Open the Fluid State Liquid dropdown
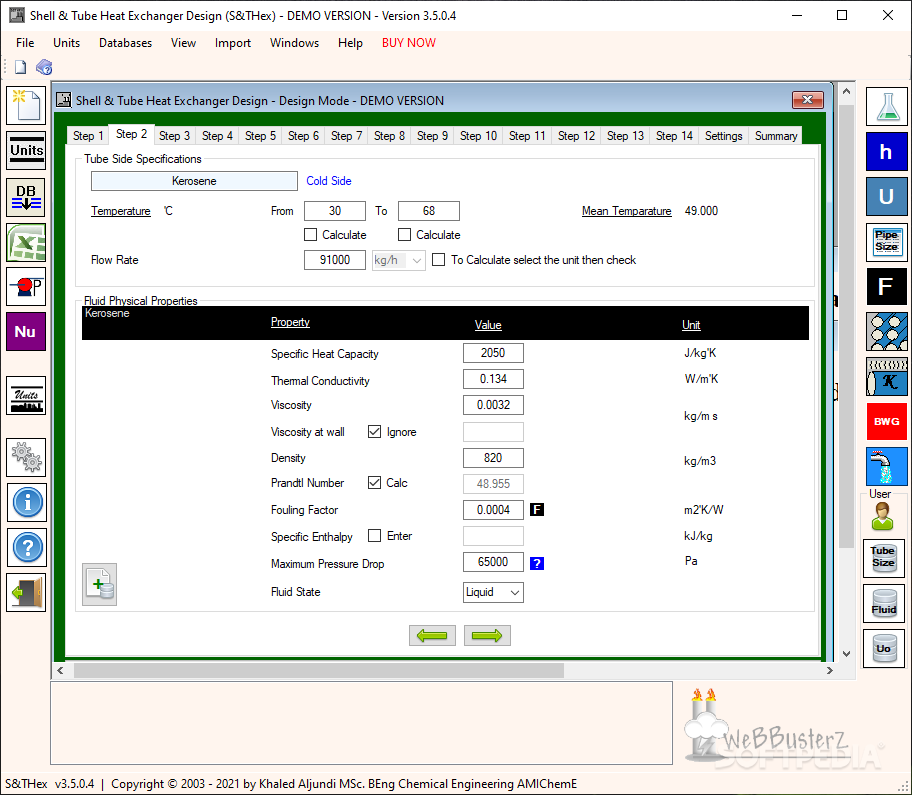This screenshot has height=795, width=912. tap(493, 592)
